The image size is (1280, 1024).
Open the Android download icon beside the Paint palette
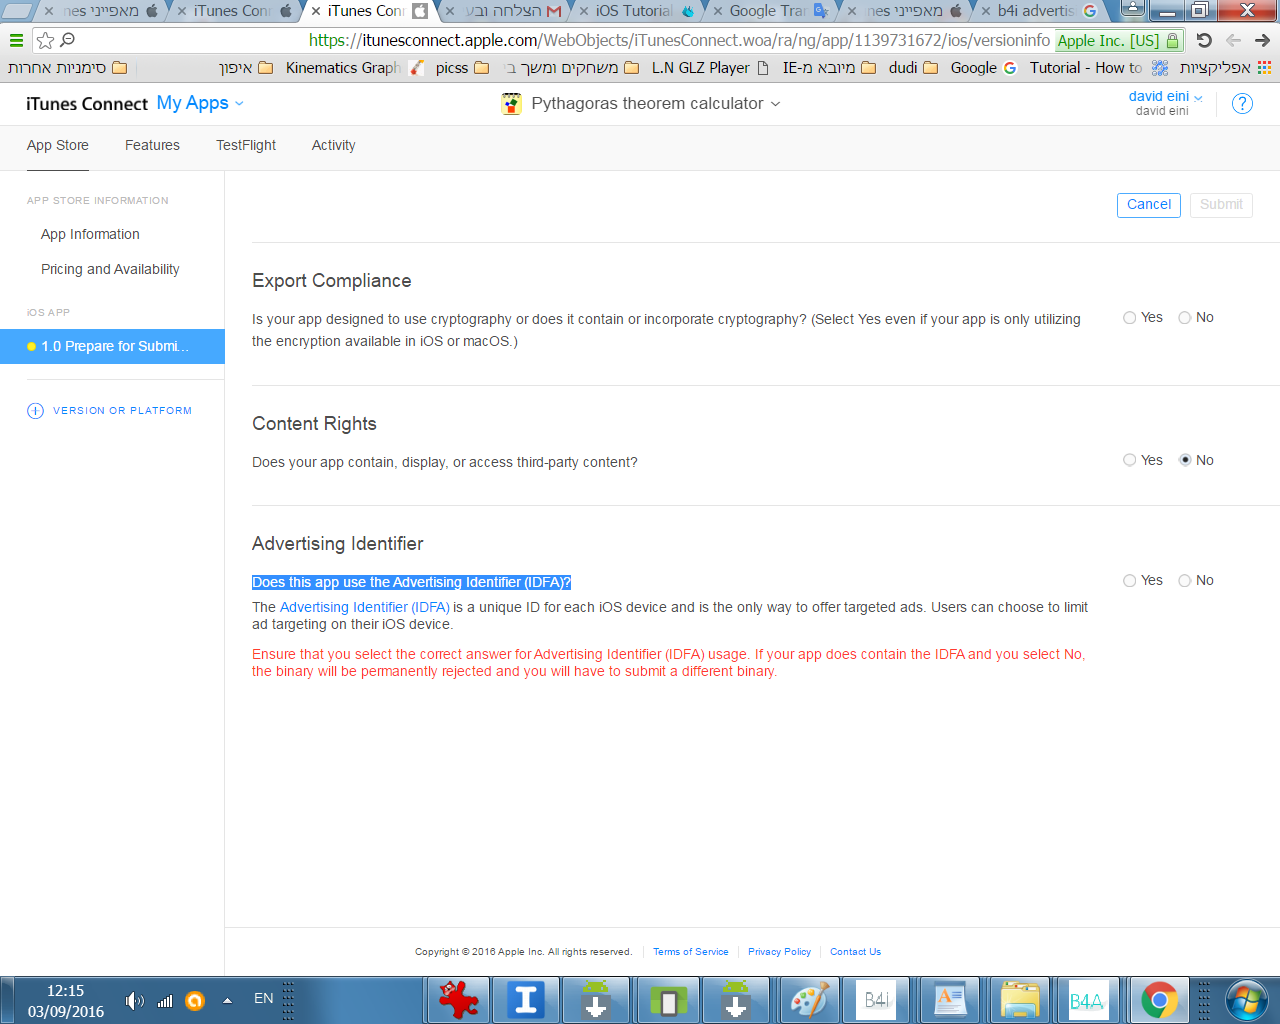point(736,999)
